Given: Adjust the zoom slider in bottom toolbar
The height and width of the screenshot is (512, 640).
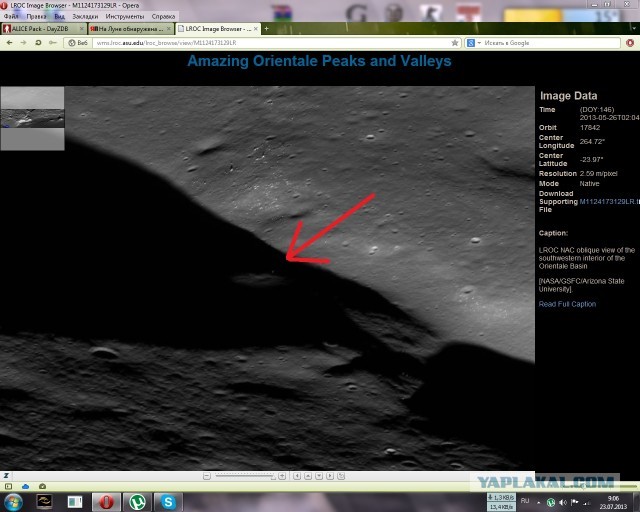Looking at the screenshot, I should (245, 475).
